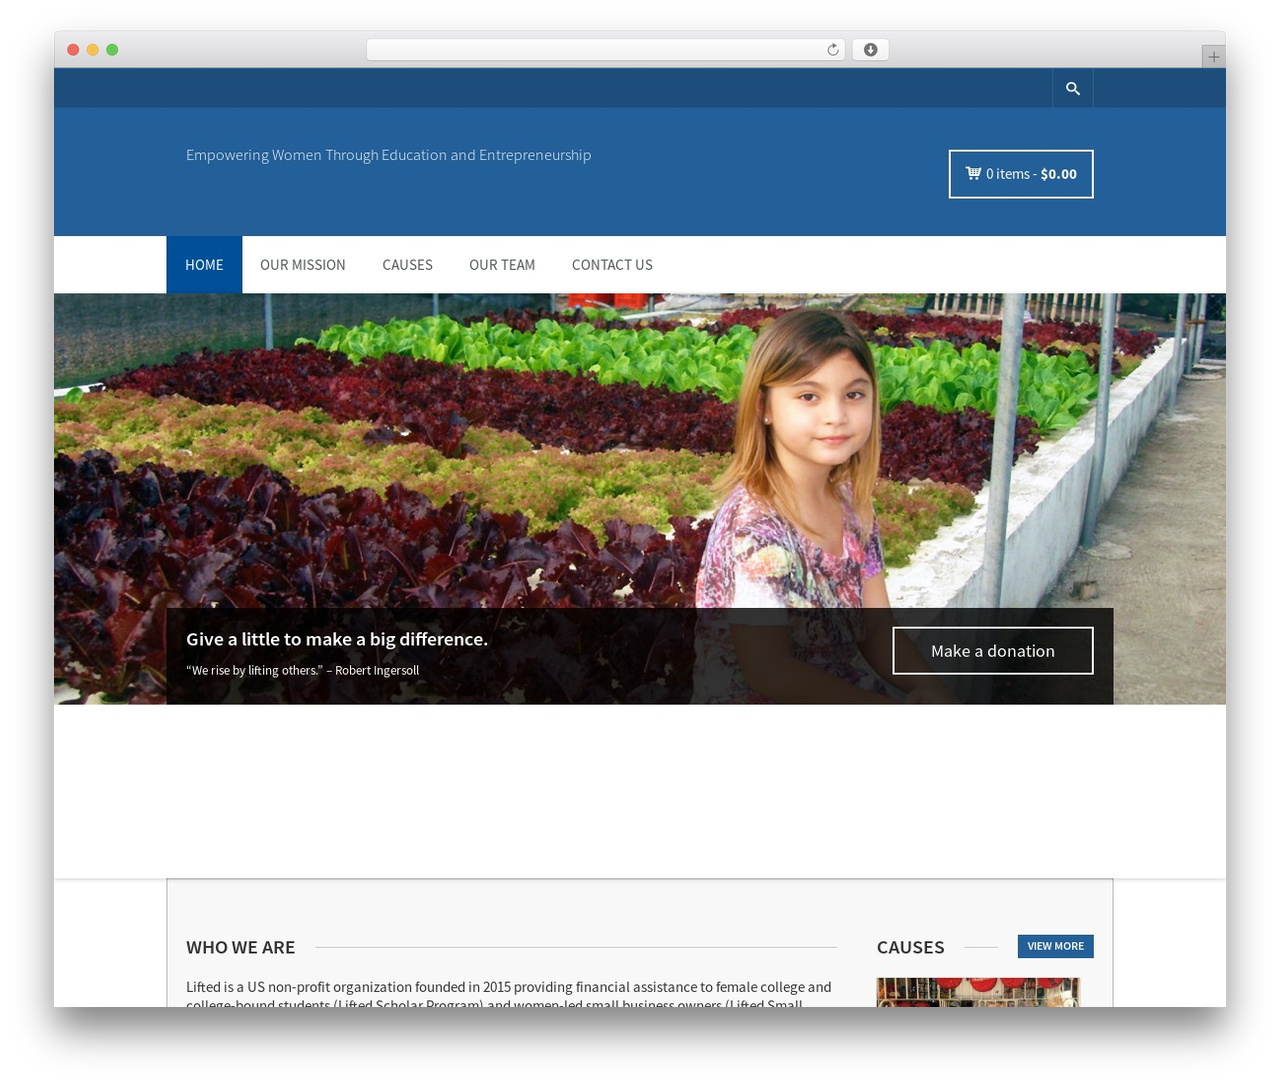Open the CAUSES menu item
Image resolution: width=1280 pixels, height=1084 pixels.
click(x=407, y=265)
